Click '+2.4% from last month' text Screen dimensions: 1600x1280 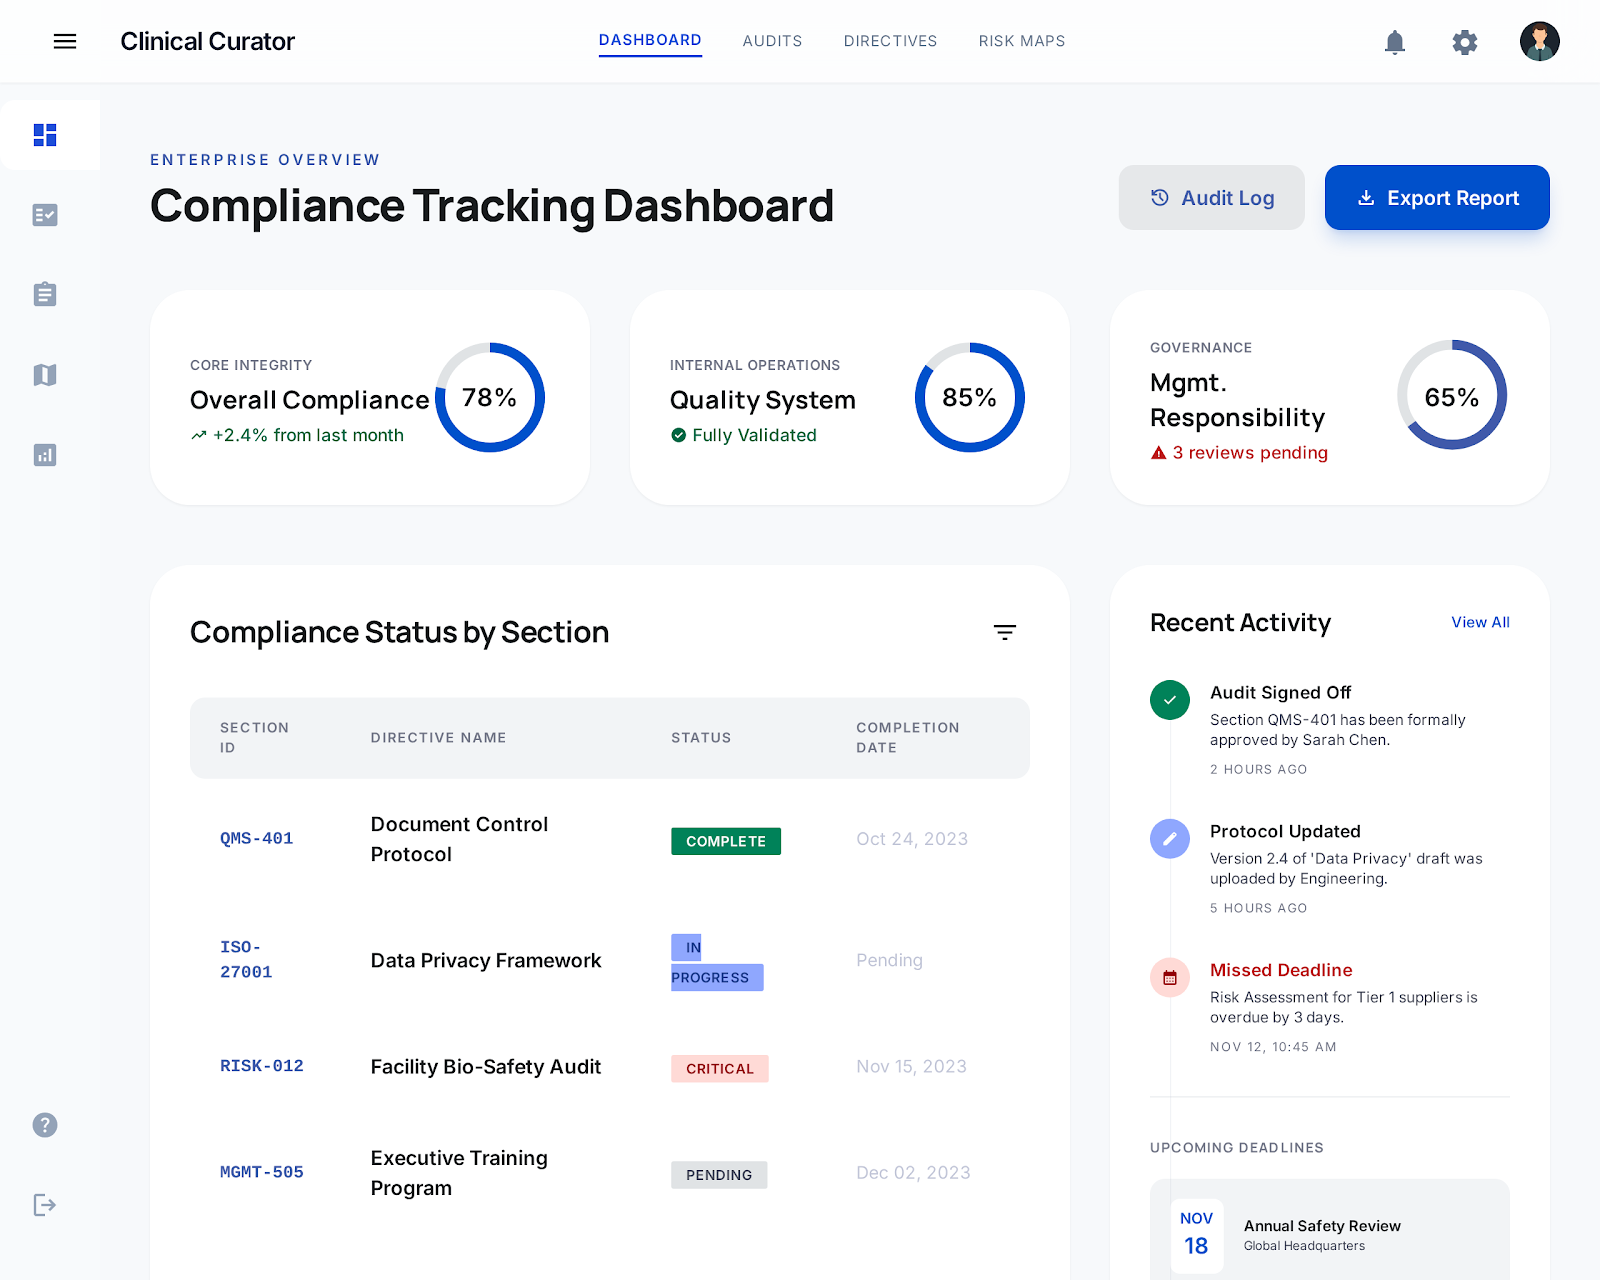click(308, 435)
